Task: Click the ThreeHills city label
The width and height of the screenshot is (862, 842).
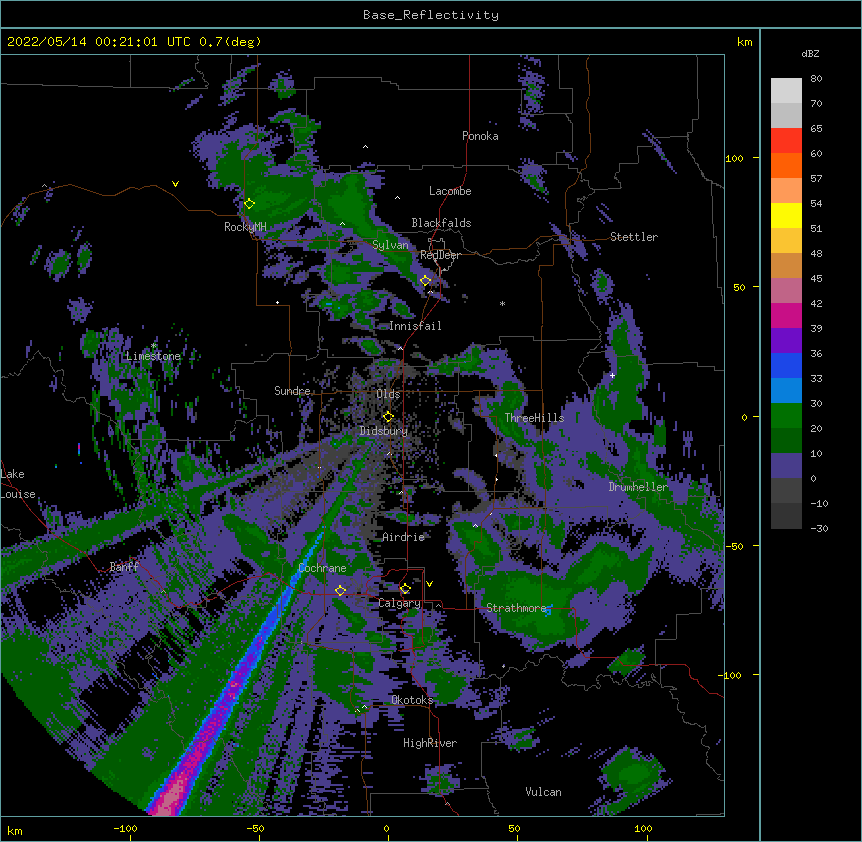Action: pyautogui.click(x=534, y=418)
